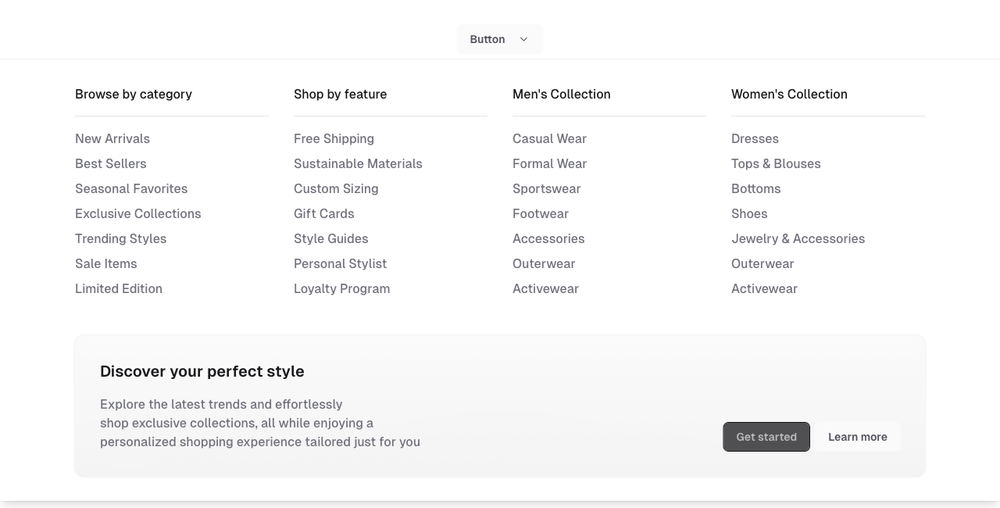Visit the Loyalty Program link
This screenshot has height=508, width=1000.
tap(342, 289)
